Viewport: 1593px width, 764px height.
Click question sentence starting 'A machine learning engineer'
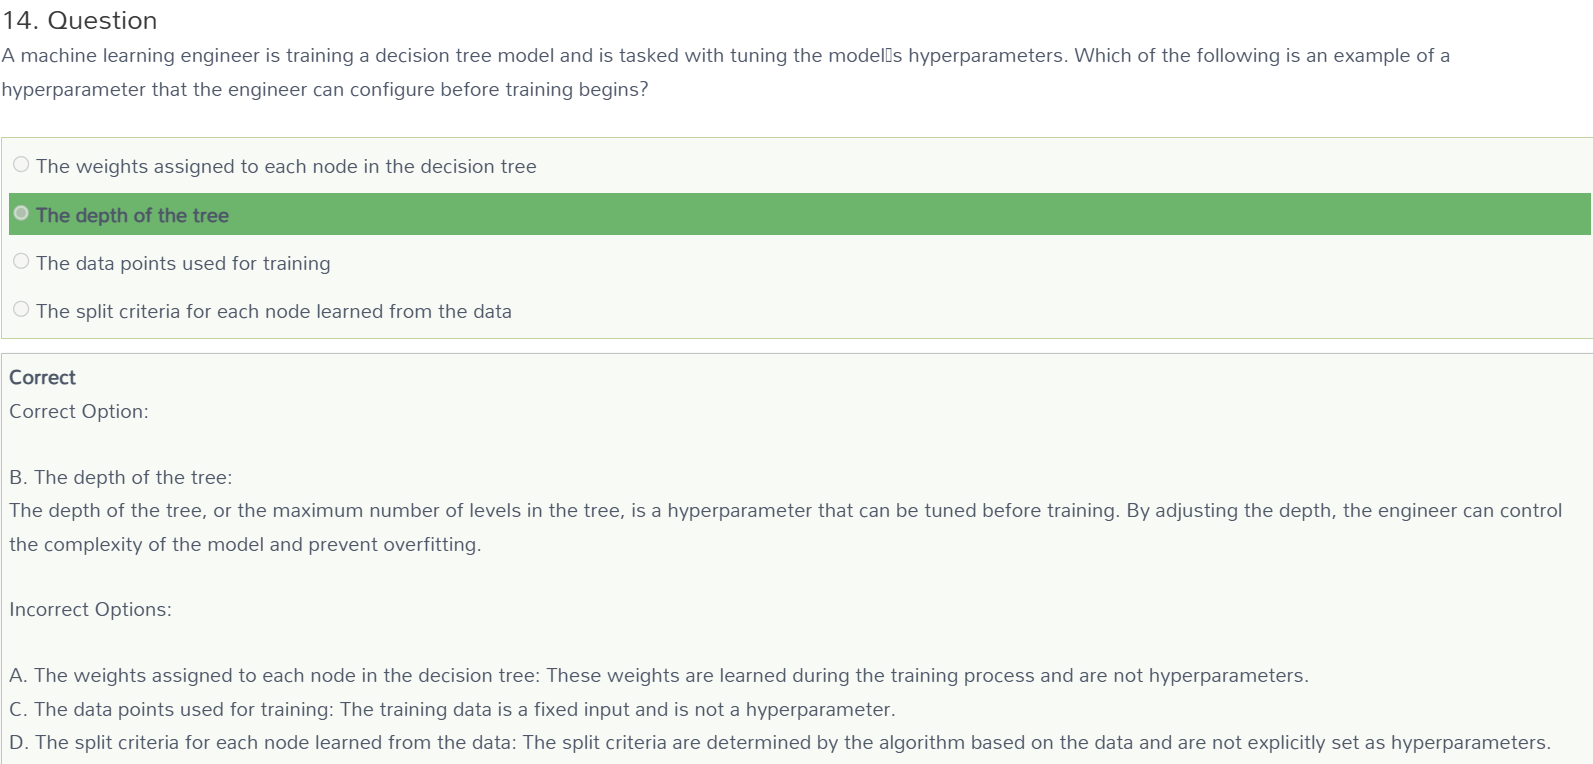point(725,55)
